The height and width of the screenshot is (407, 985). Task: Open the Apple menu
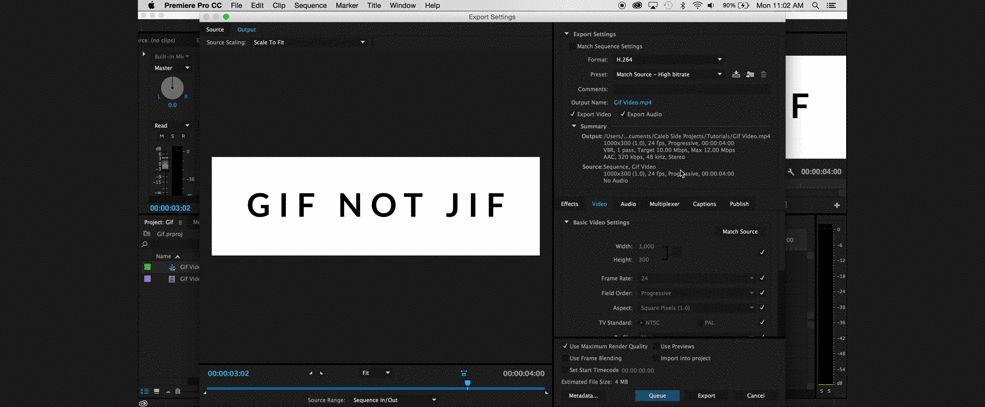(x=151, y=5)
